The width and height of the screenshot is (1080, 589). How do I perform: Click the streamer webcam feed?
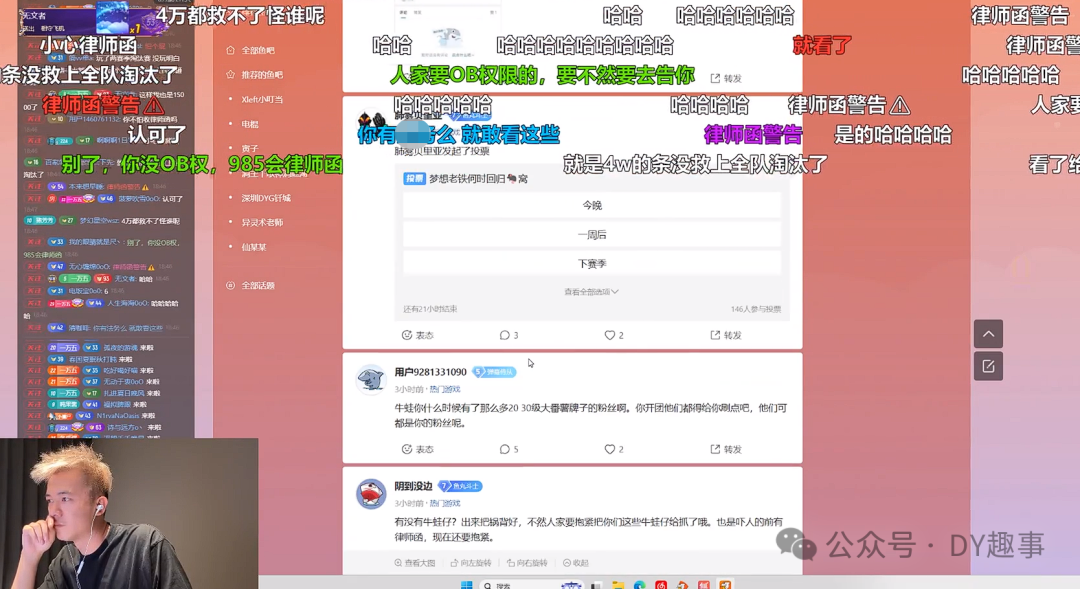pyautogui.click(x=129, y=513)
